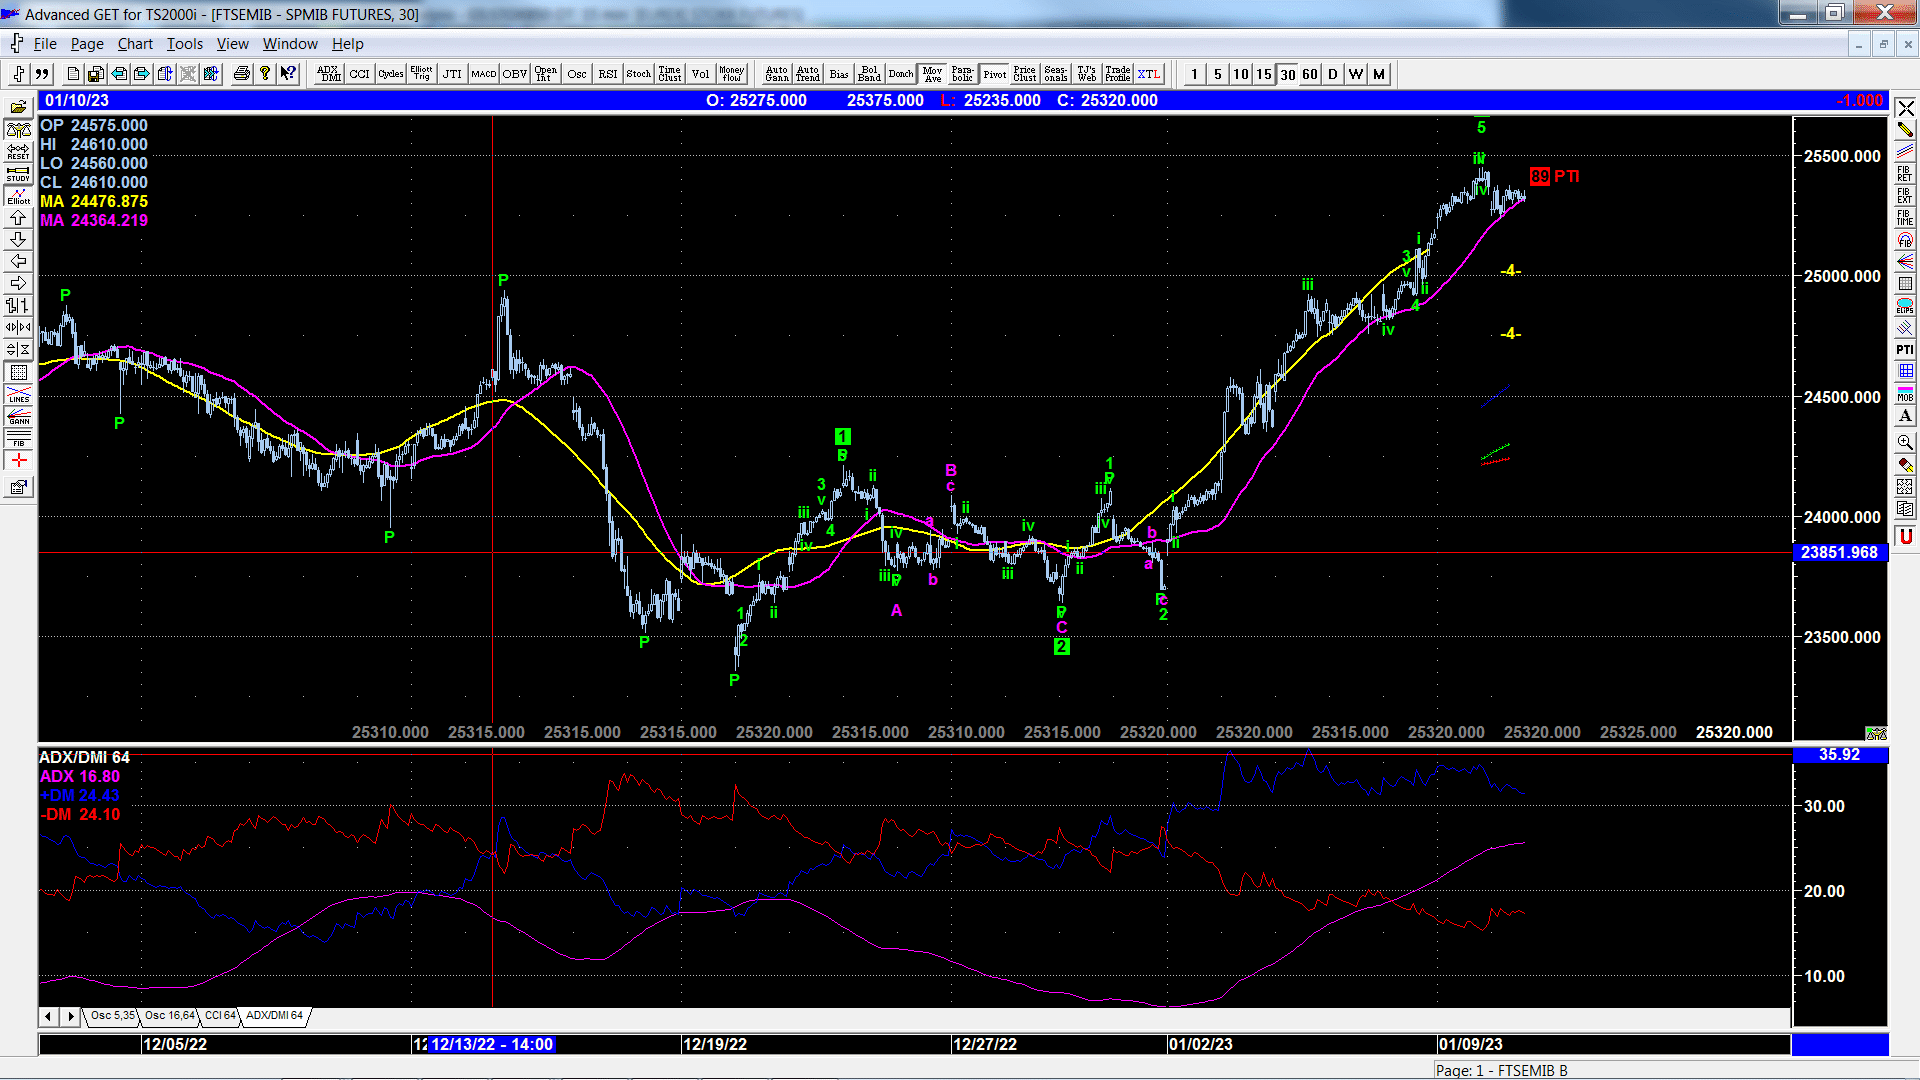Image resolution: width=1920 pixels, height=1080 pixels.
Task: Select the text annotation A tool
Action: coord(1905,415)
